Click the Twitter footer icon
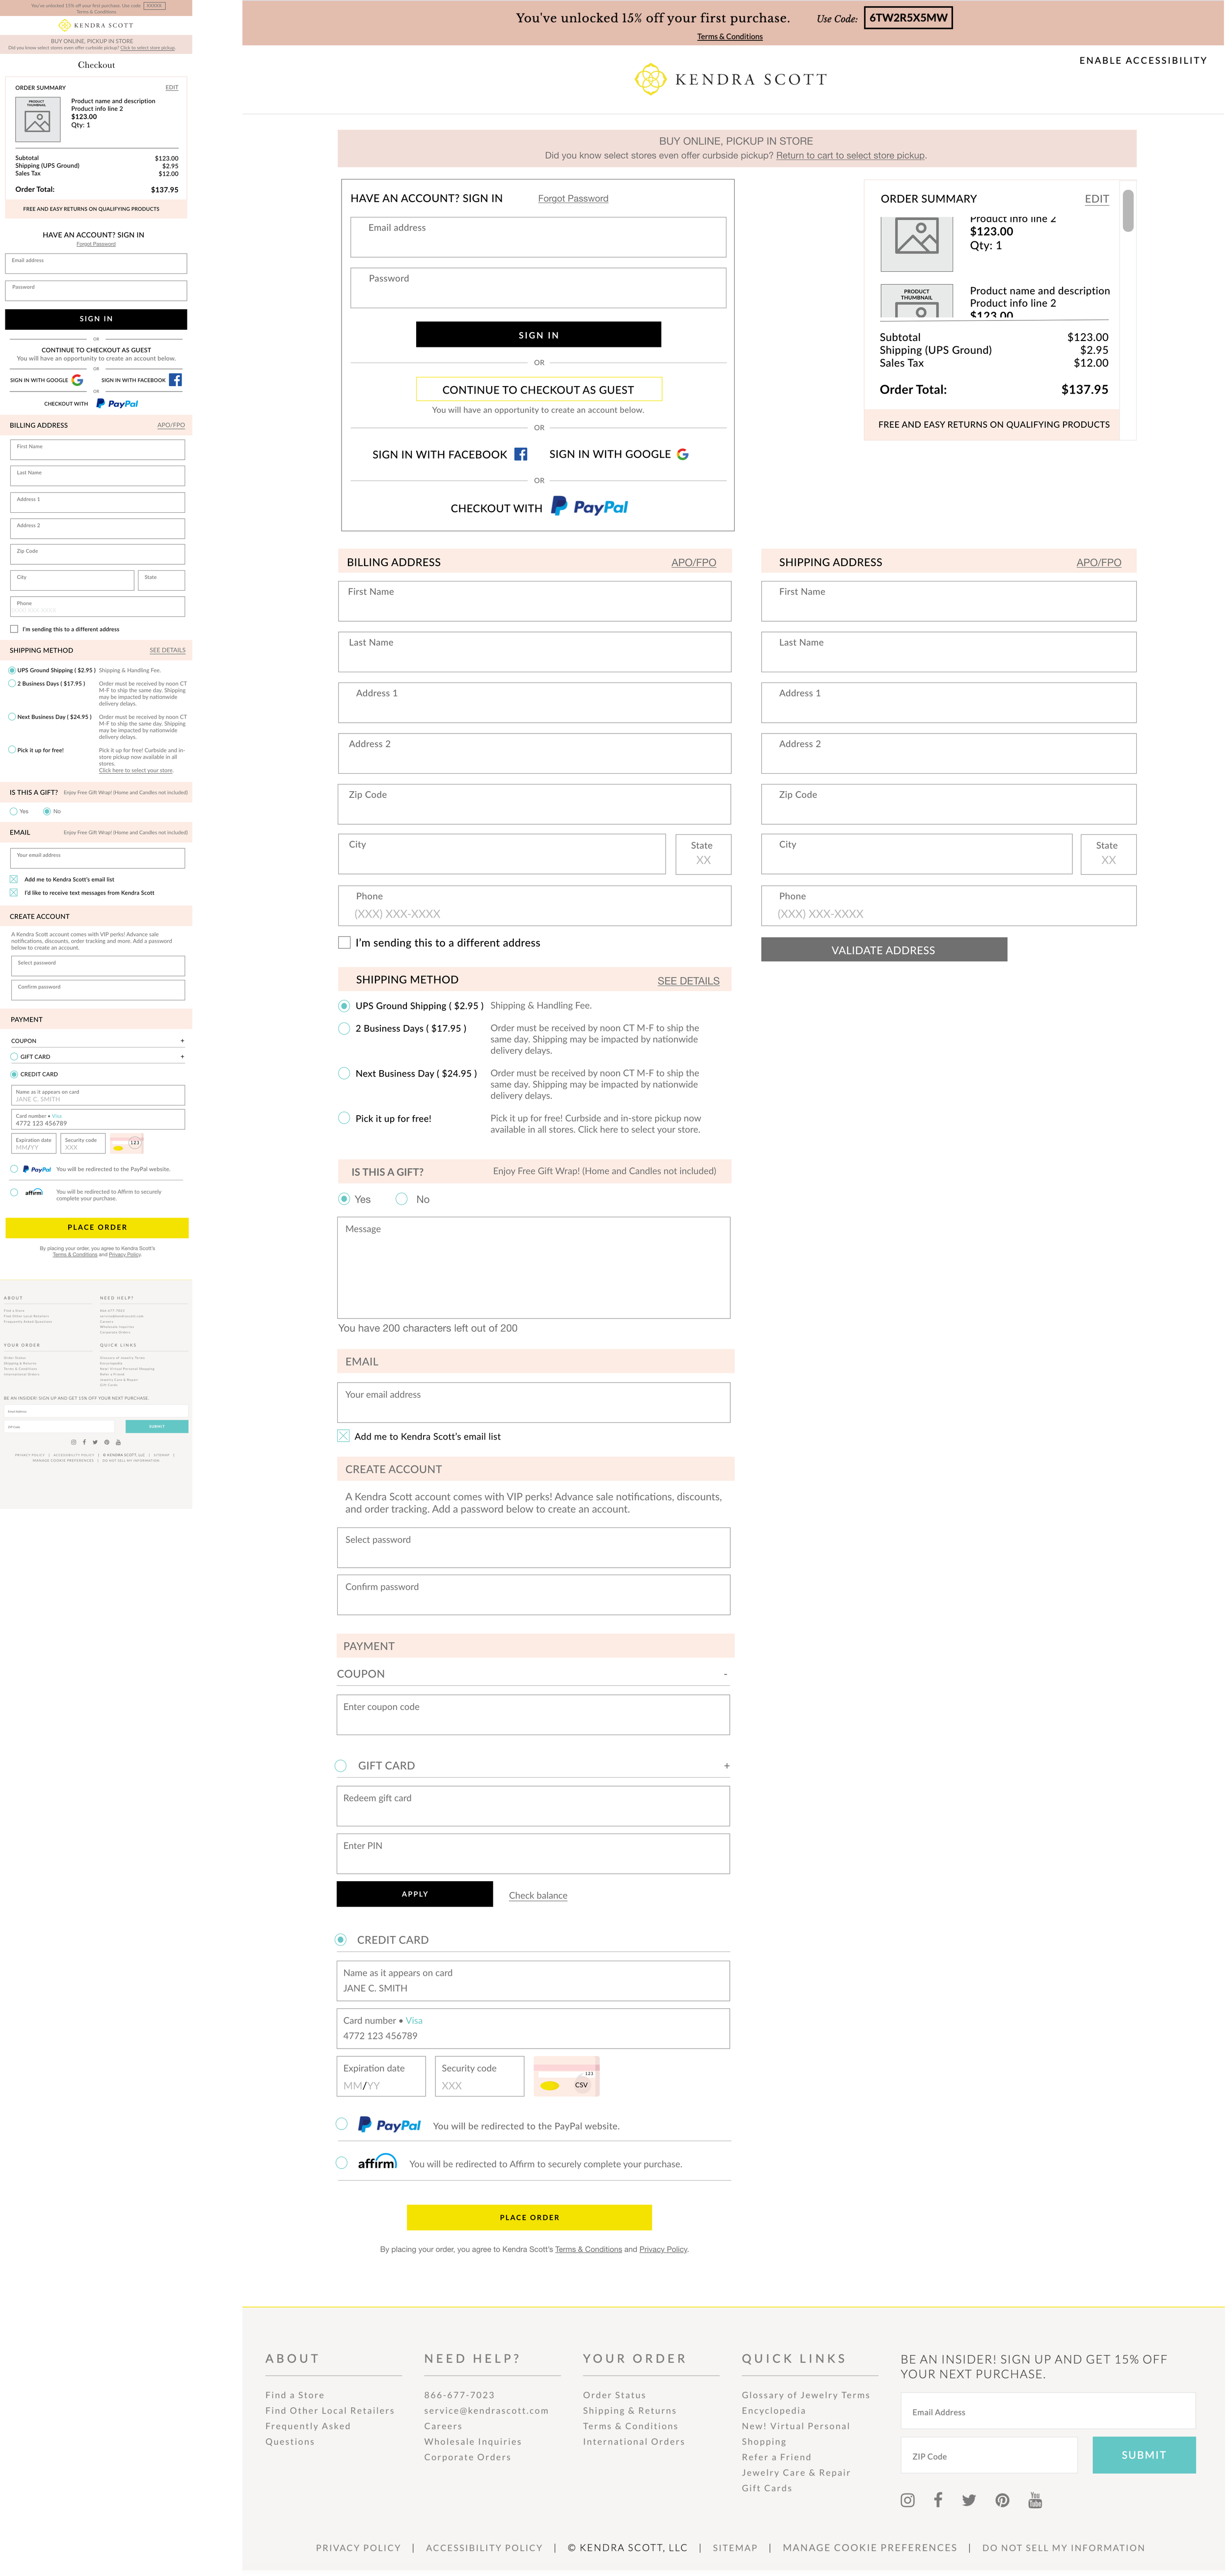The width and height of the screenshot is (1227, 2576). 969,2499
